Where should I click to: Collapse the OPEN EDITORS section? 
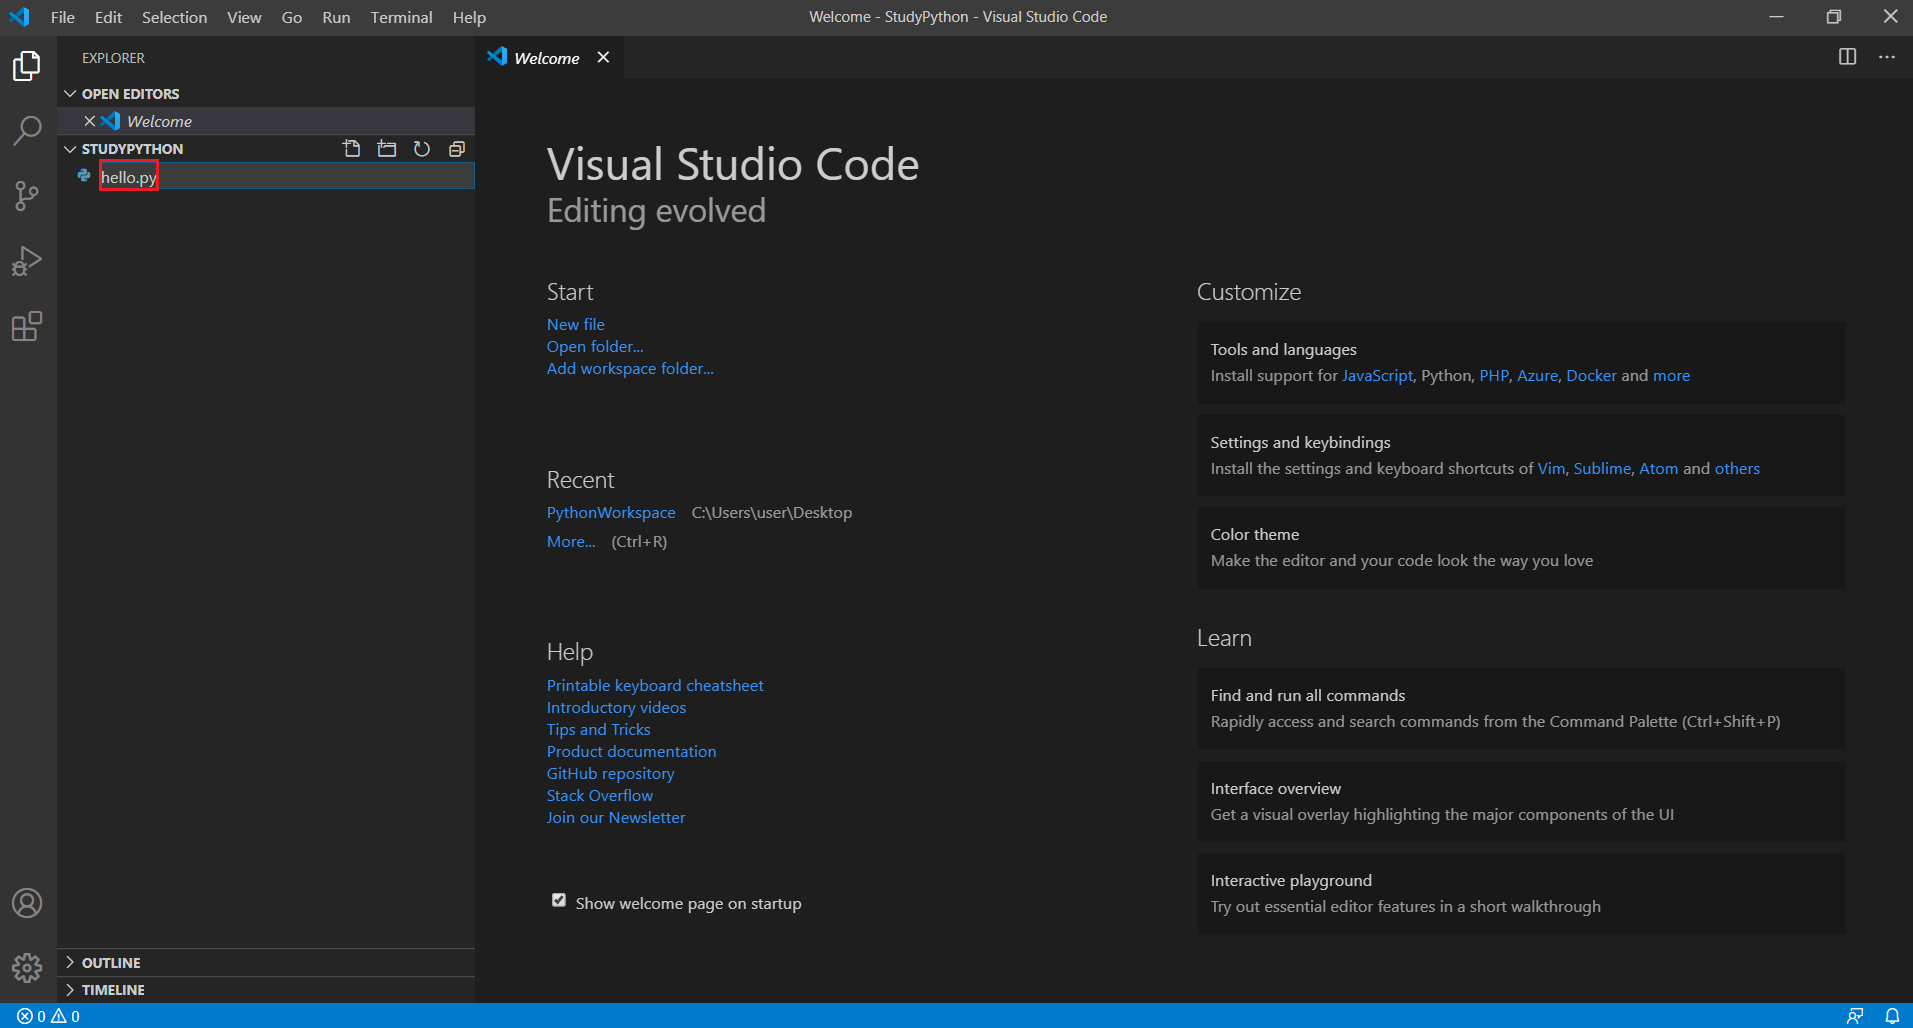click(70, 94)
